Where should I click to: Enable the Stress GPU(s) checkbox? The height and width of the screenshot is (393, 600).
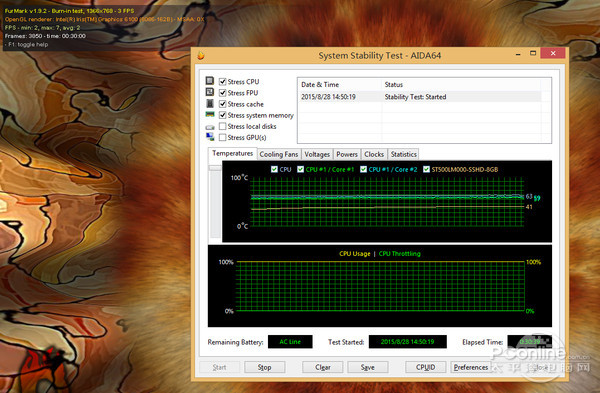point(222,137)
